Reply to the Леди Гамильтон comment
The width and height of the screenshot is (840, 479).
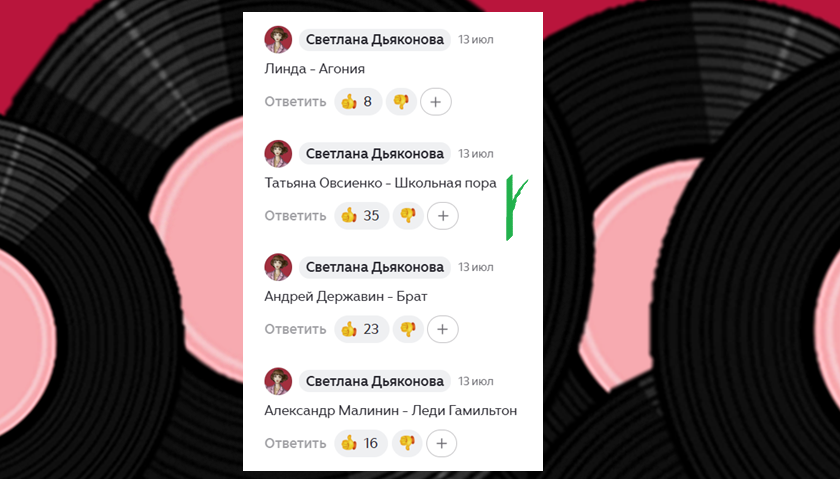[295, 443]
